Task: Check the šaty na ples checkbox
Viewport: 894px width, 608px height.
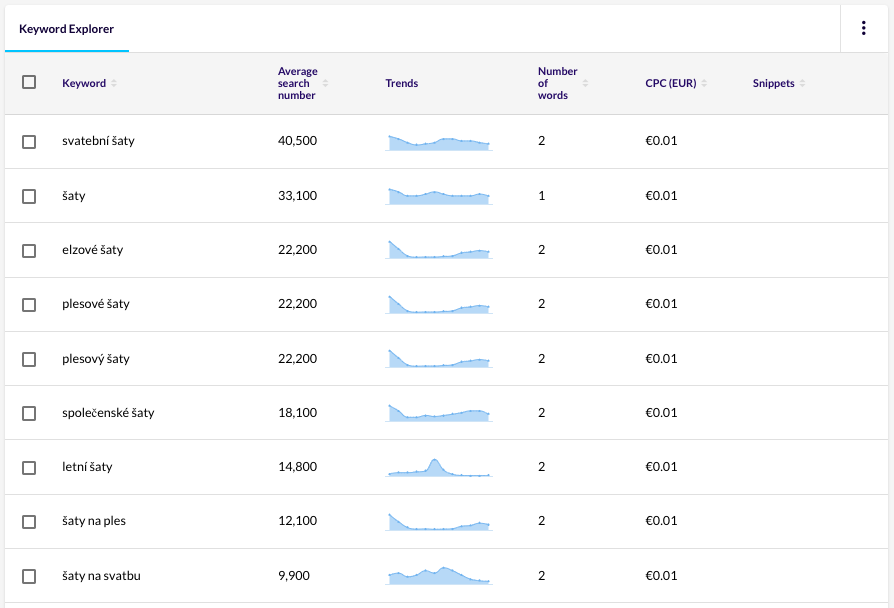Action: click(x=29, y=522)
